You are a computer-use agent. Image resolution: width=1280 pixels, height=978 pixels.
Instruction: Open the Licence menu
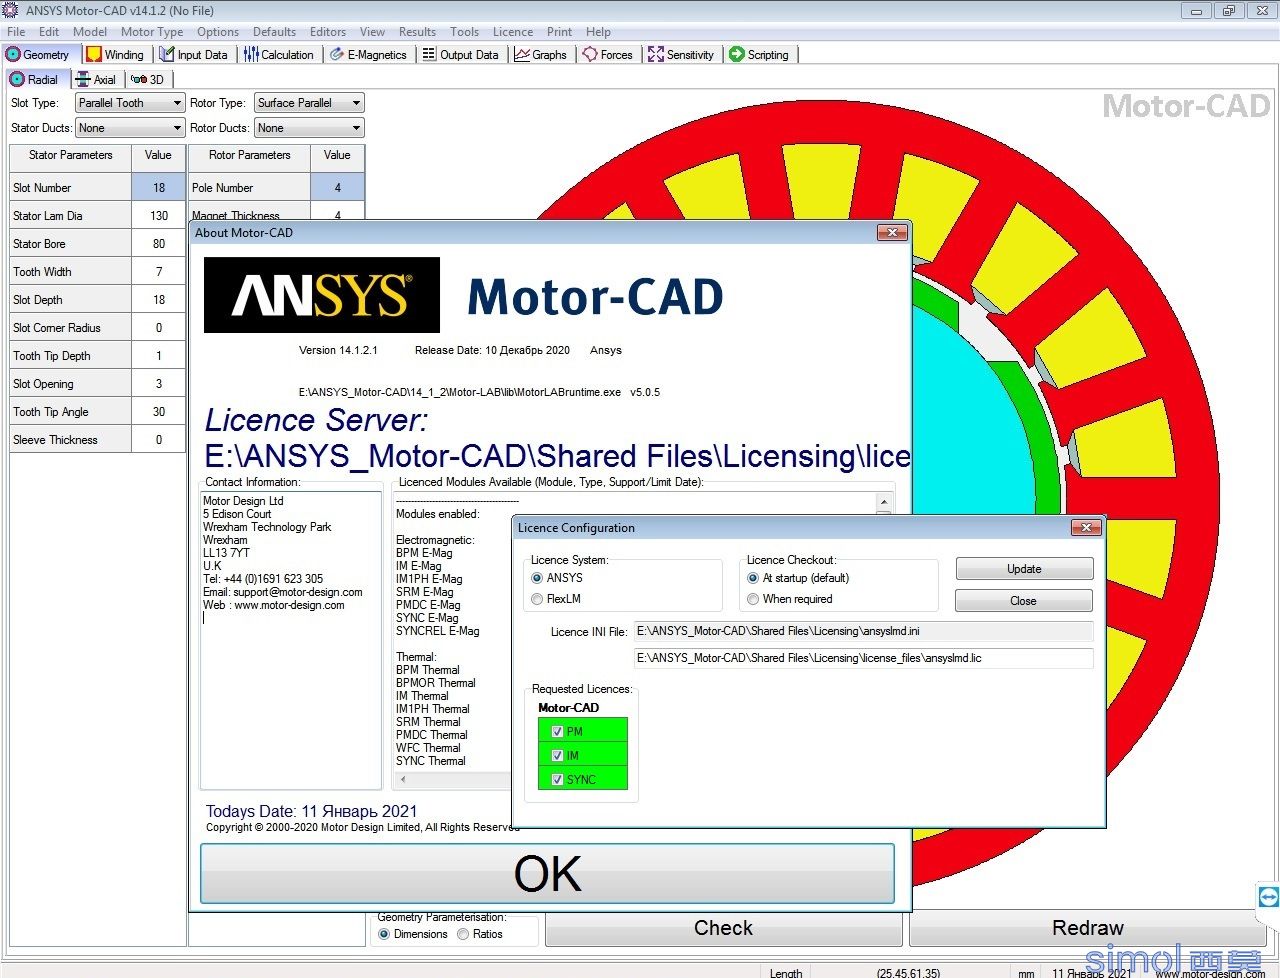[513, 32]
